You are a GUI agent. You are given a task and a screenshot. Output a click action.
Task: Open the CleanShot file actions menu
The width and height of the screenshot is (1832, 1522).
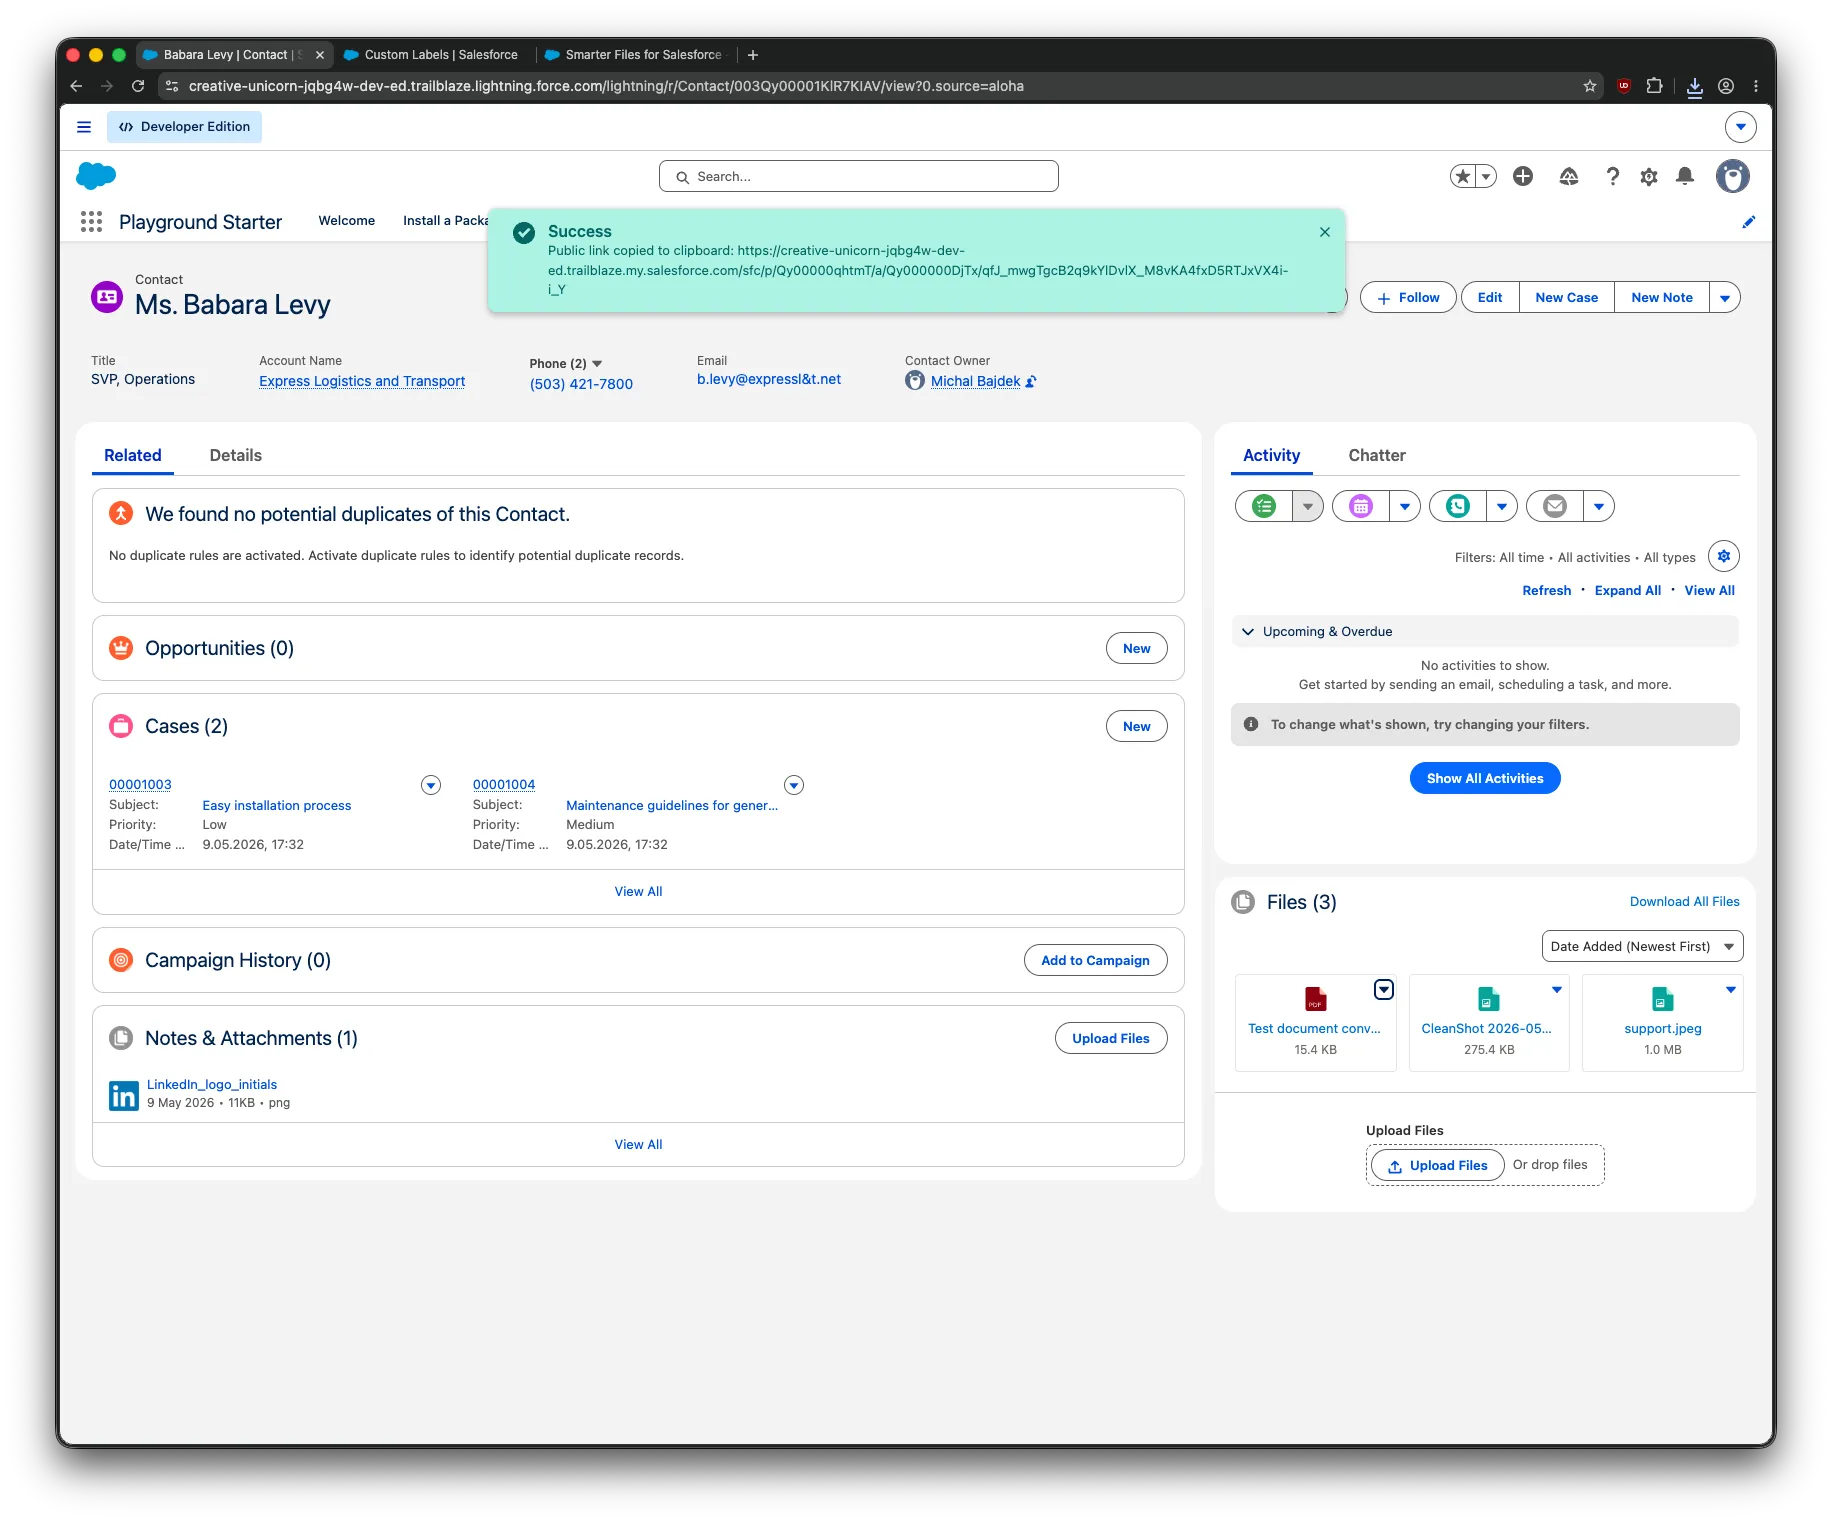[x=1557, y=989]
